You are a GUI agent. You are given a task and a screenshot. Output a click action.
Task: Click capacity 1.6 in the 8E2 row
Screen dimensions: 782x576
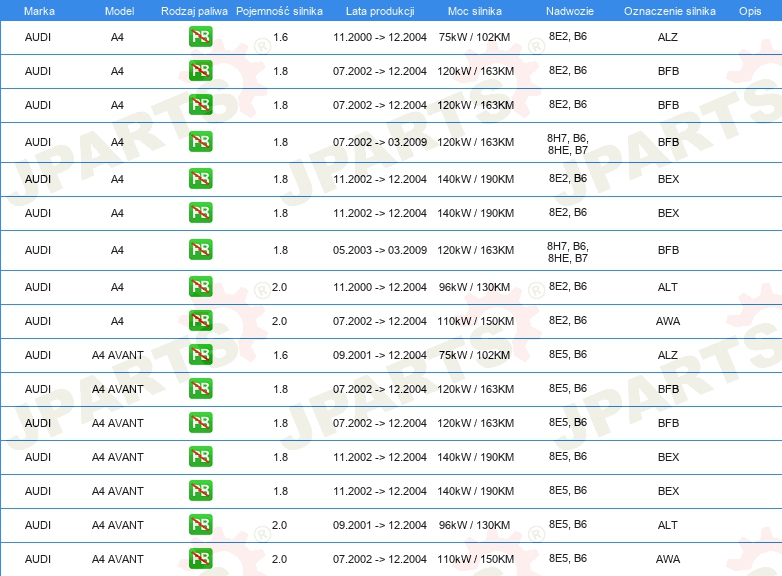[x=280, y=37]
